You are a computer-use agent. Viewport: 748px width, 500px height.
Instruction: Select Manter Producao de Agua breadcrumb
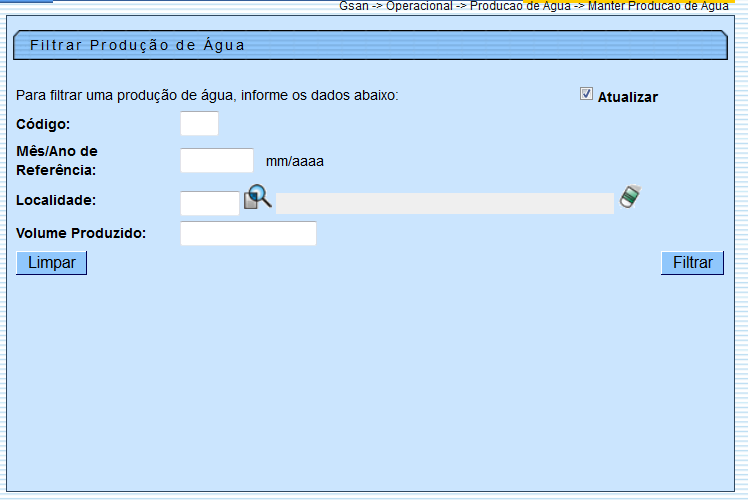(x=658, y=6)
